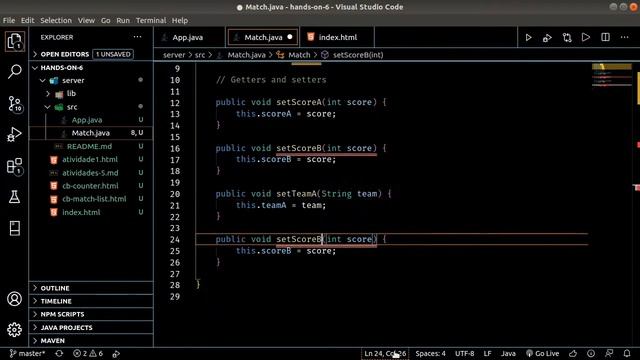The width and height of the screenshot is (640, 360).
Task: Close Match.java tab via unsaved dot
Action: (290, 37)
